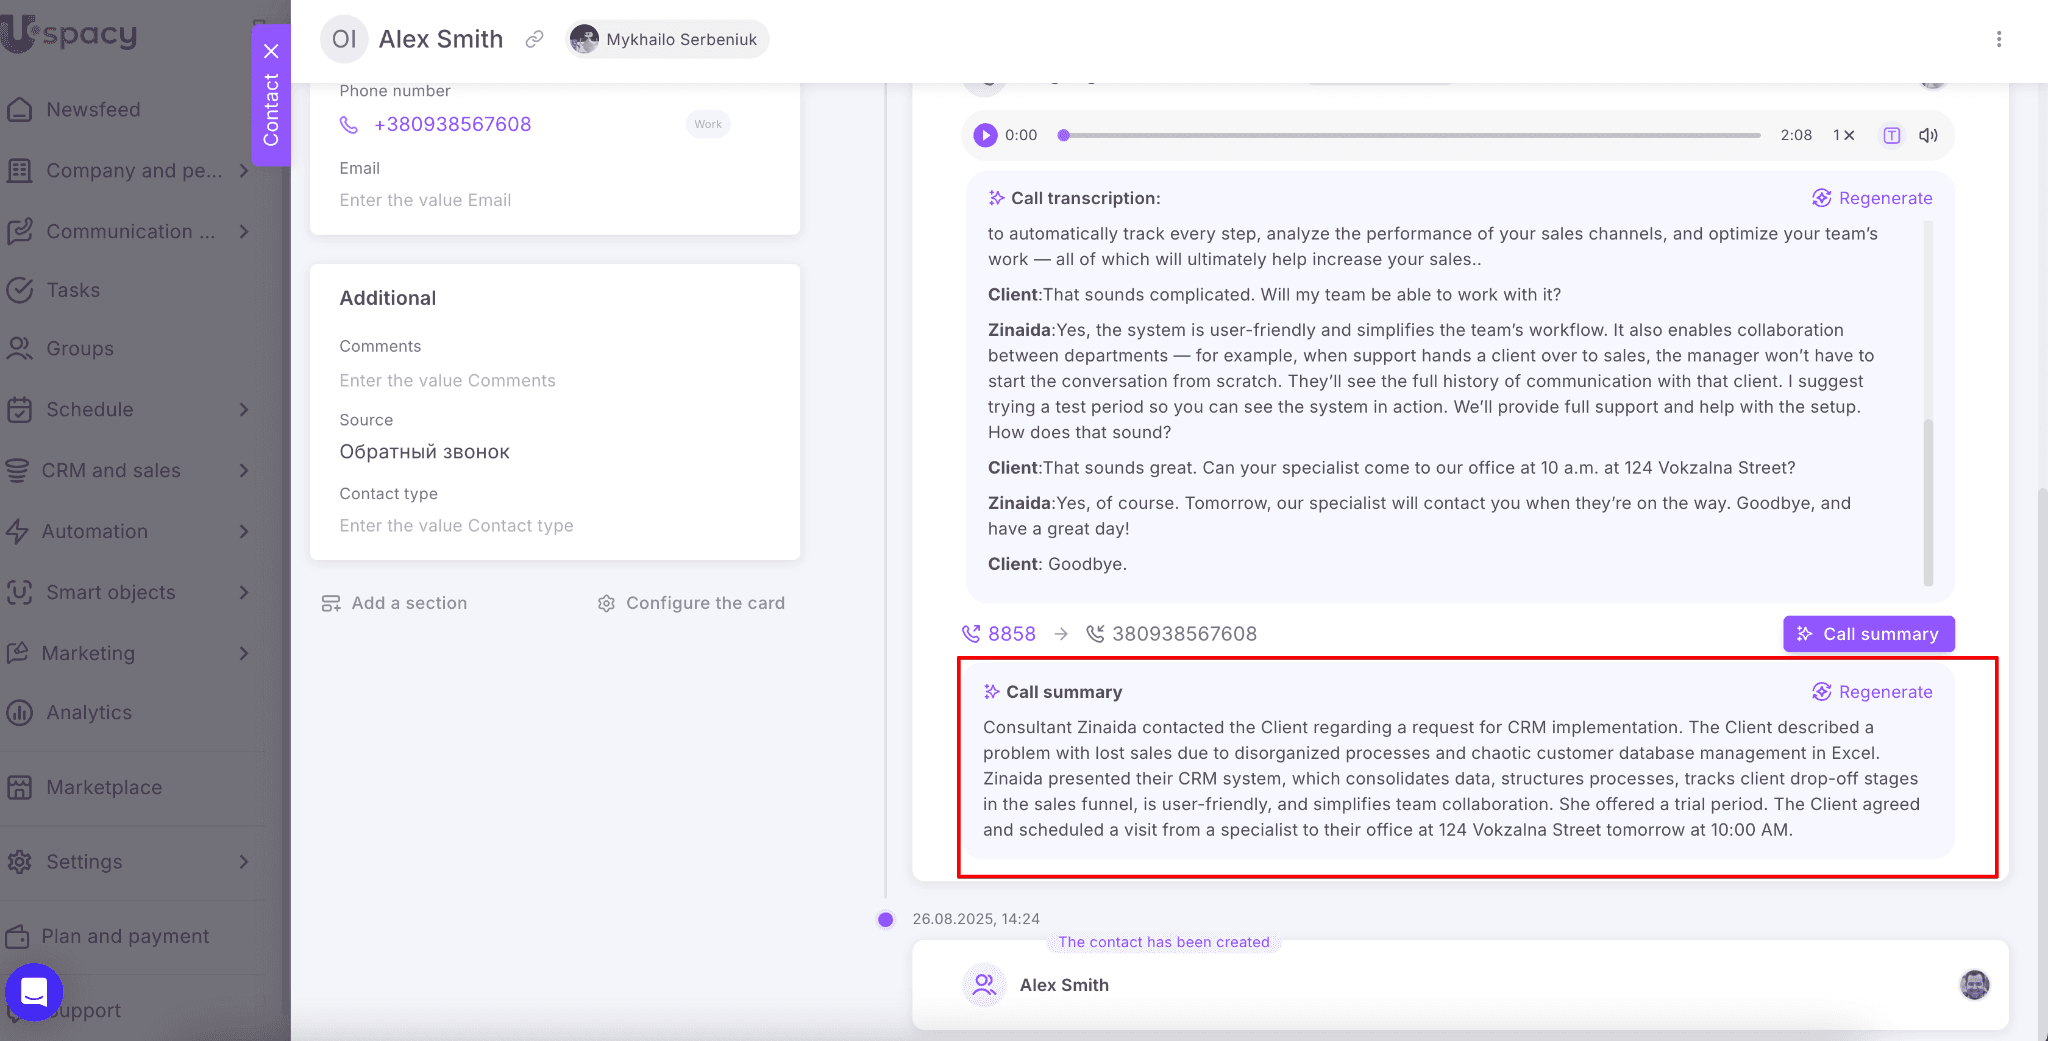Regenerate the call summary
This screenshot has width=2048, height=1041.
(x=1872, y=692)
